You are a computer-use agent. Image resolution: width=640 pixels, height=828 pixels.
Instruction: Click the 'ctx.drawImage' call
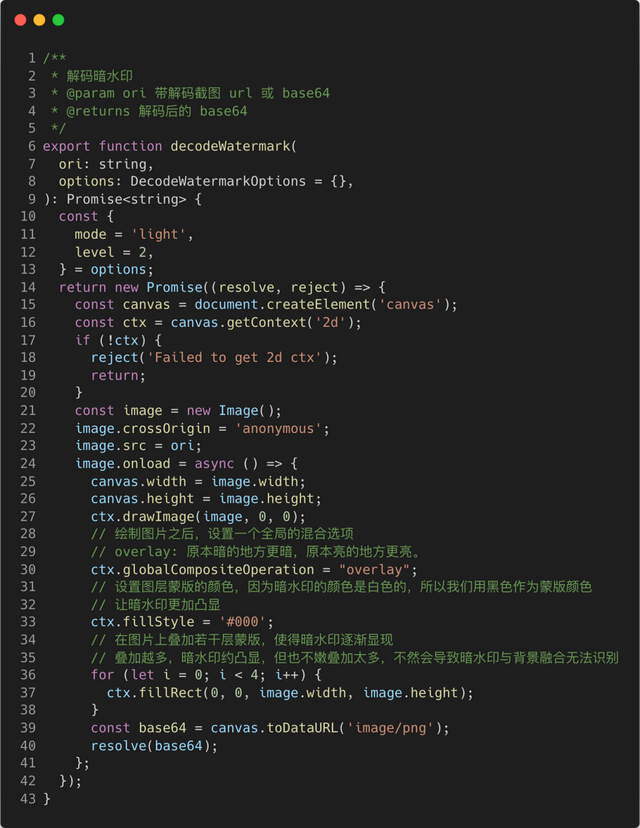pyautogui.click(x=143, y=517)
